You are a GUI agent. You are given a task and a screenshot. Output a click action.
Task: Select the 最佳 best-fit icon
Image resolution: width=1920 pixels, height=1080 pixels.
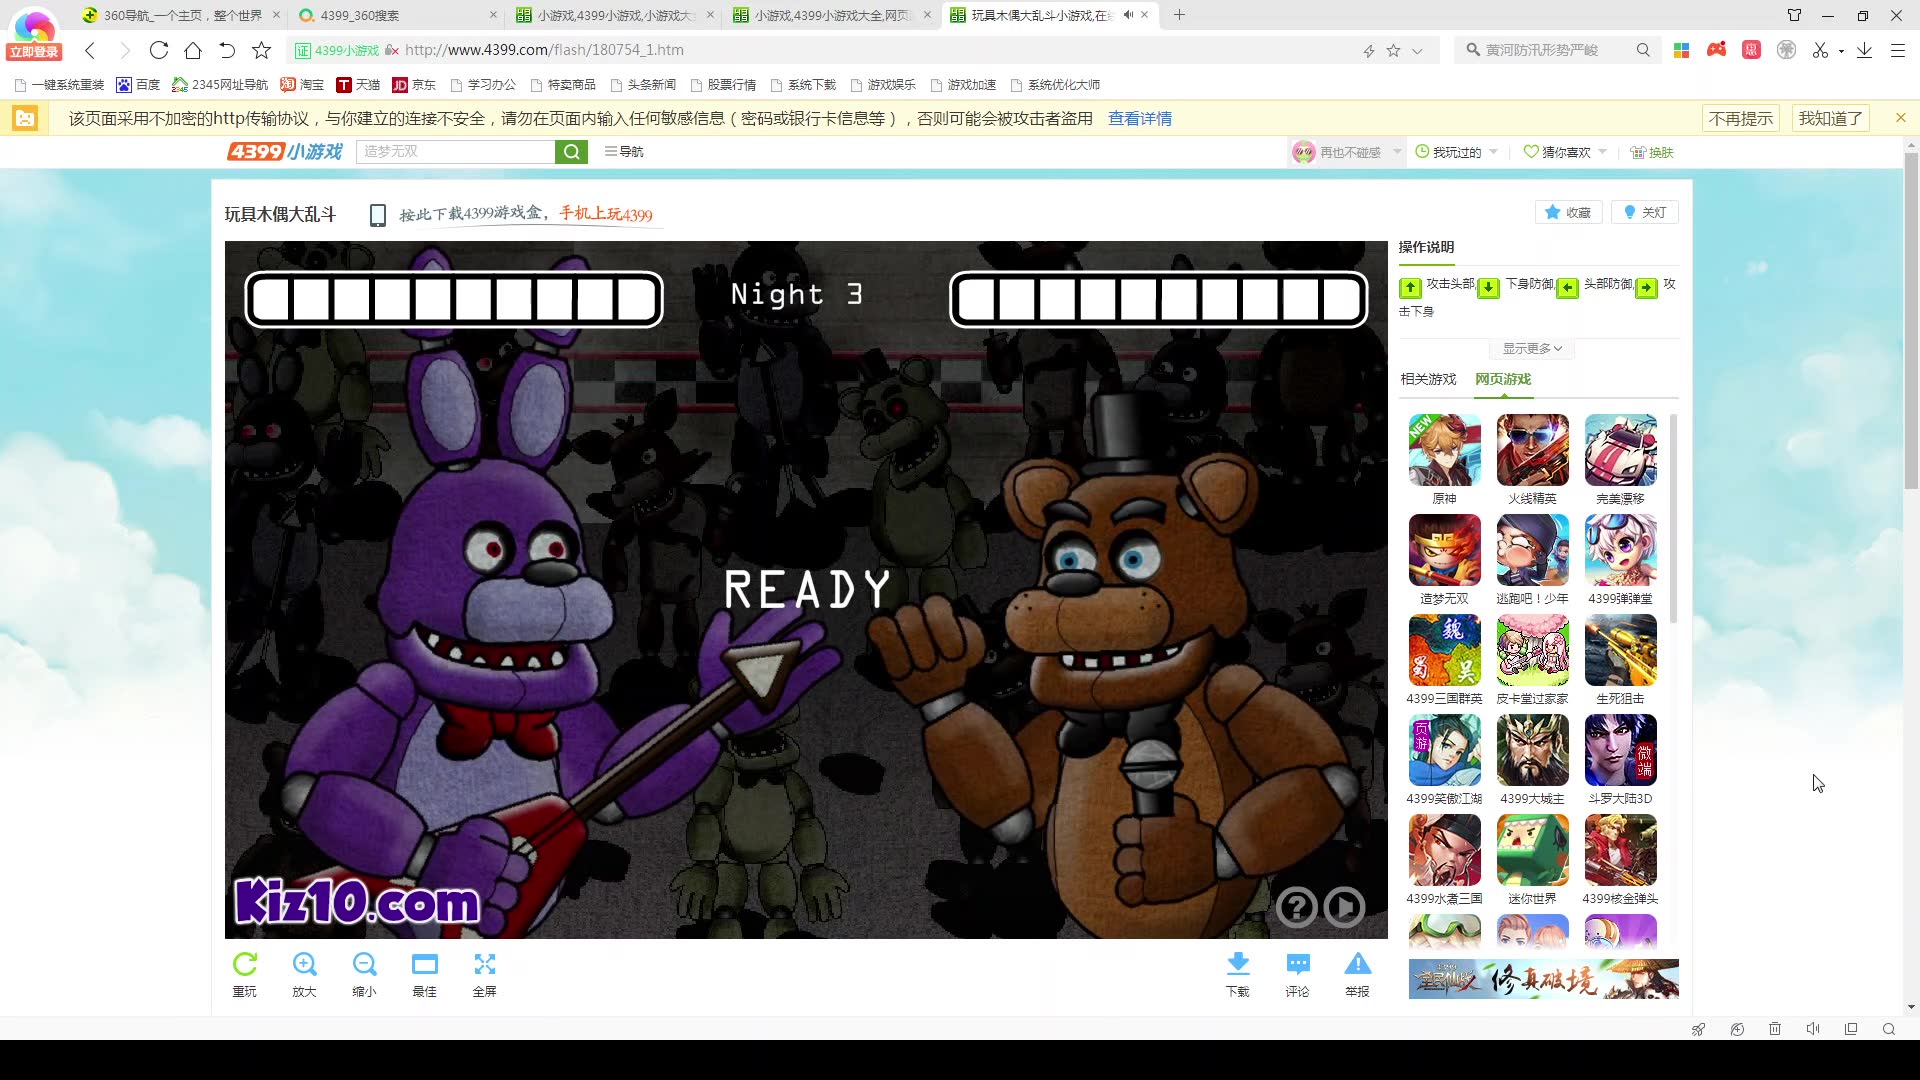425,964
